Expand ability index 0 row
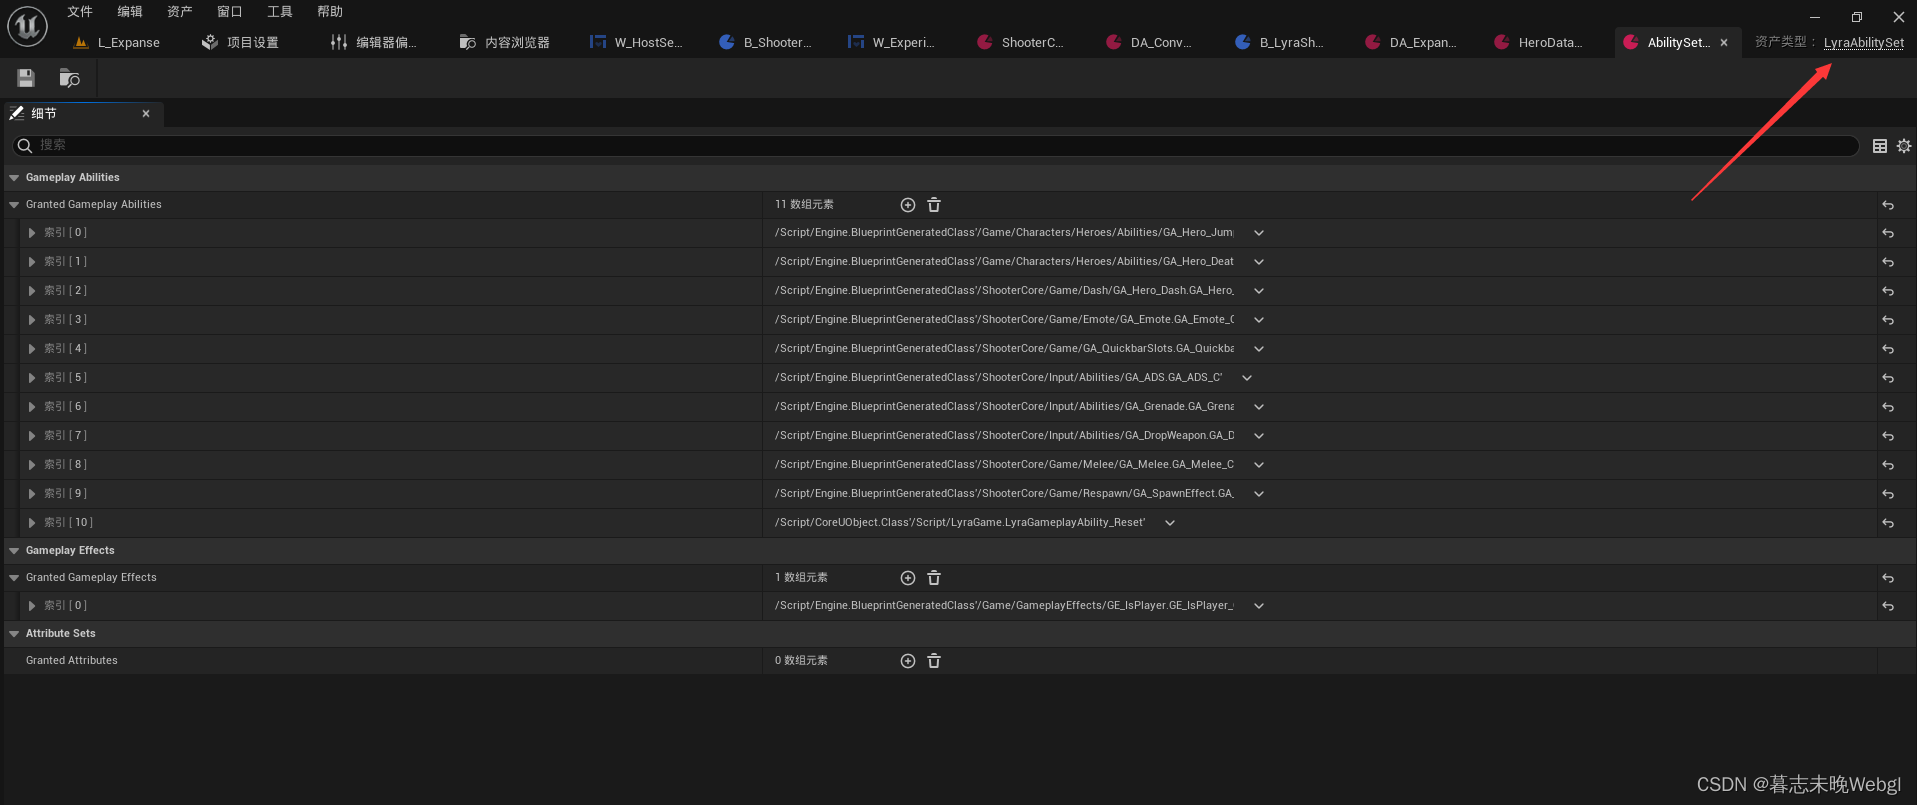This screenshot has width=1917, height=805. pos(32,233)
